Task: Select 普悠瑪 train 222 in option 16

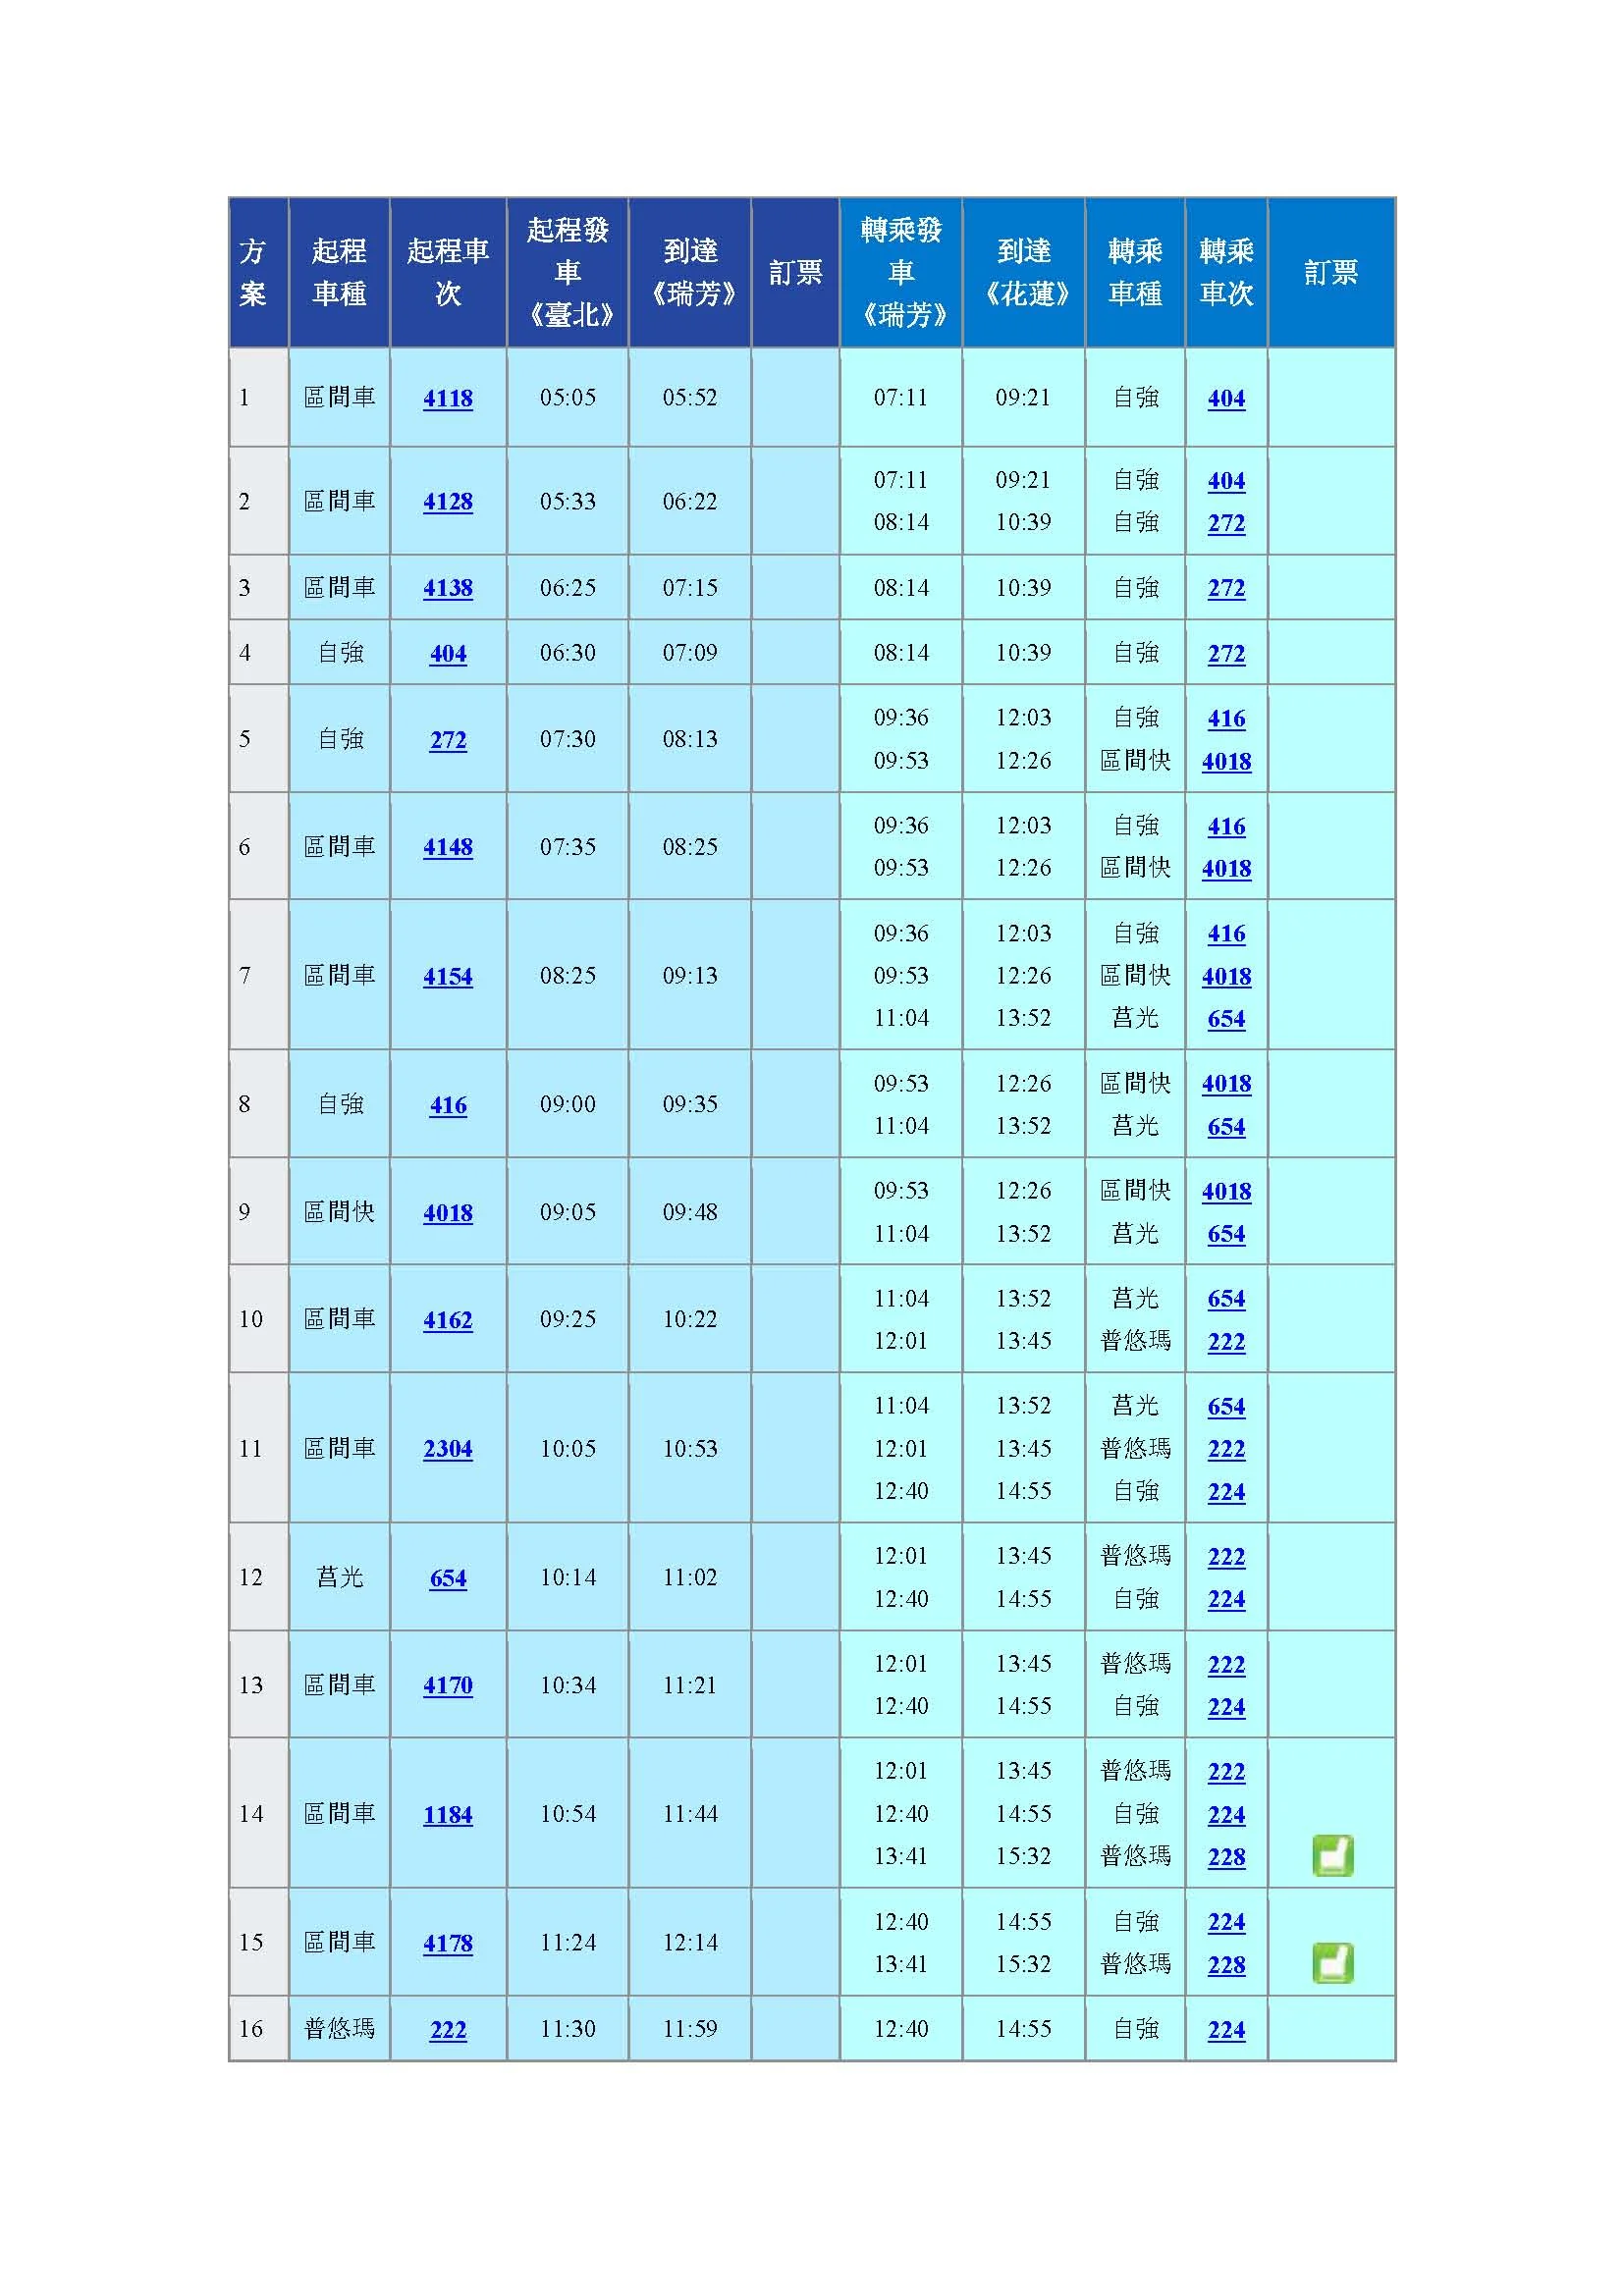Action: pyautogui.click(x=449, y=2030)
